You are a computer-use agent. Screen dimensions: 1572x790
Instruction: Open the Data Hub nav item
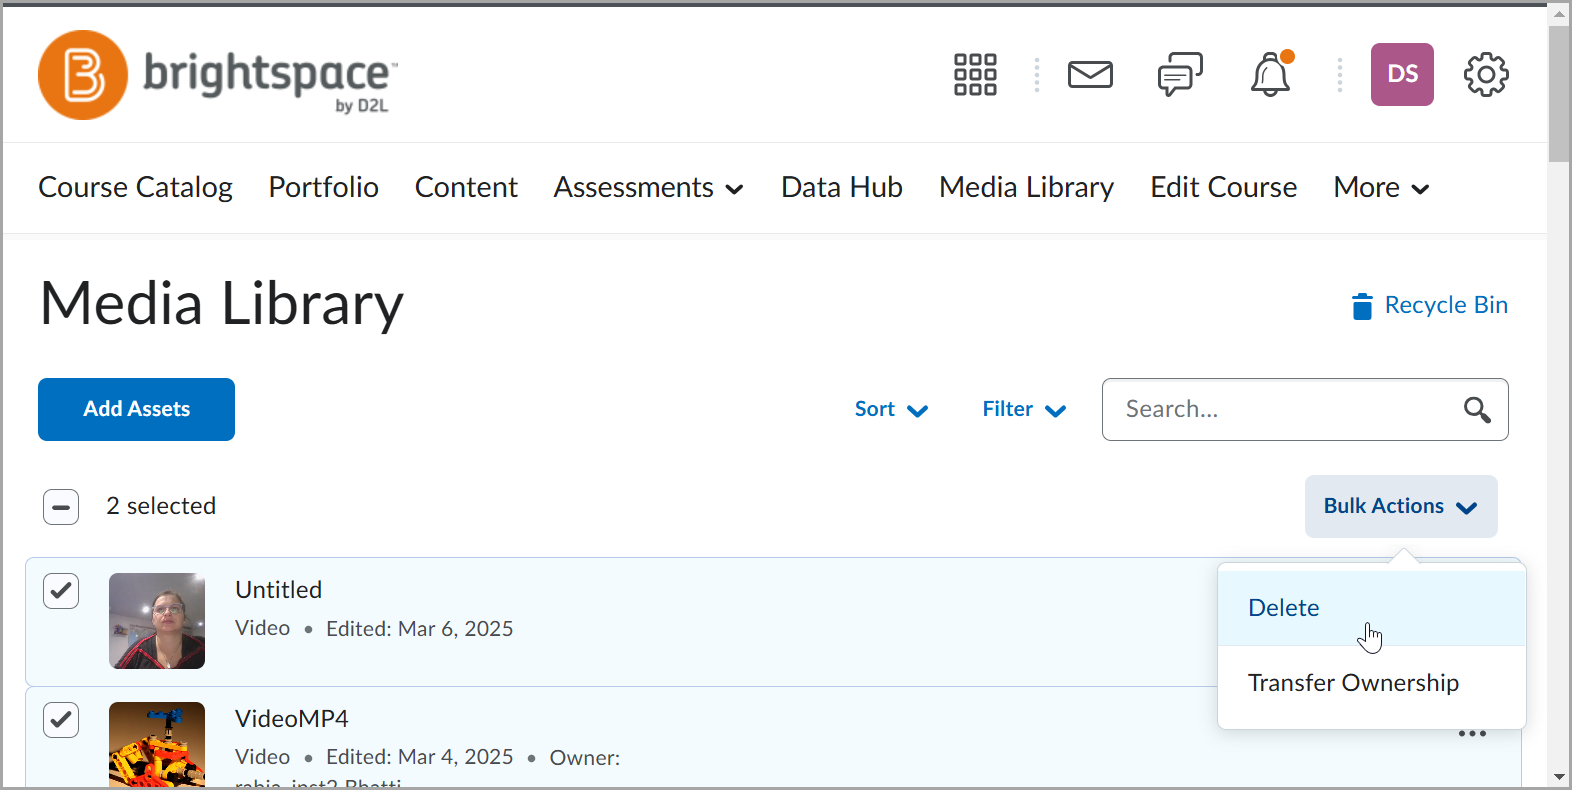point(842,188)
